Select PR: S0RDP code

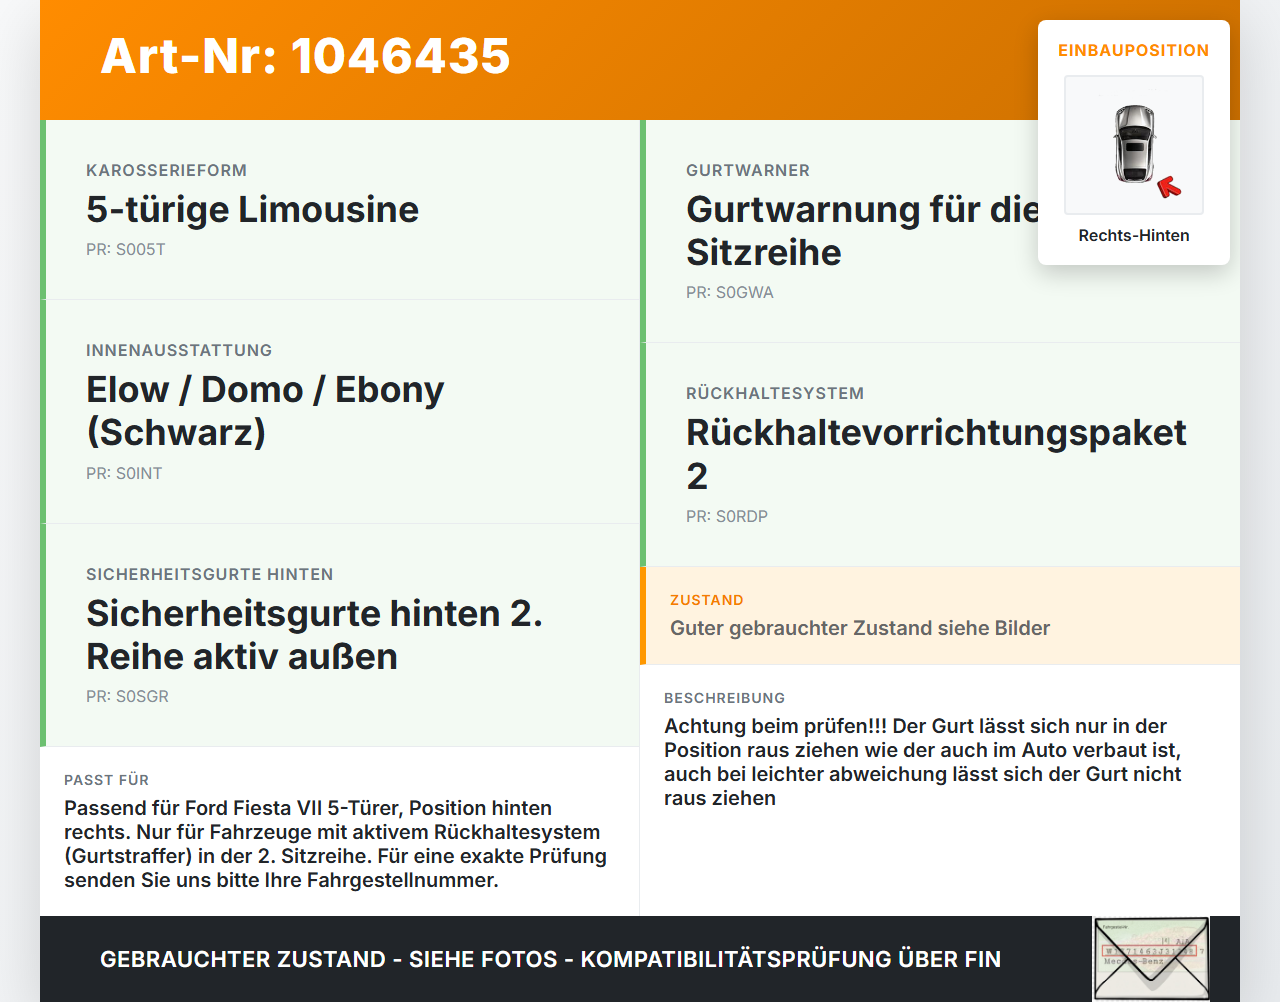(x=727, y=516)
